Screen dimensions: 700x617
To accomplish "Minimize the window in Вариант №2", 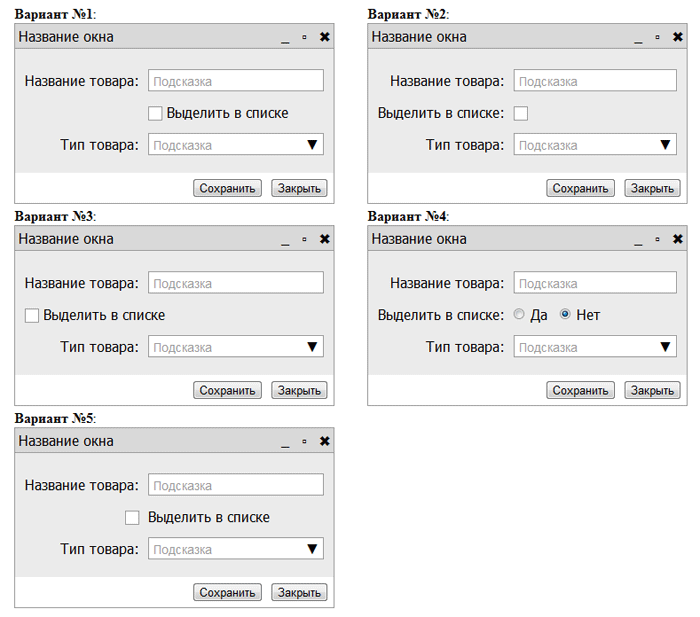I will pos(638,37).
